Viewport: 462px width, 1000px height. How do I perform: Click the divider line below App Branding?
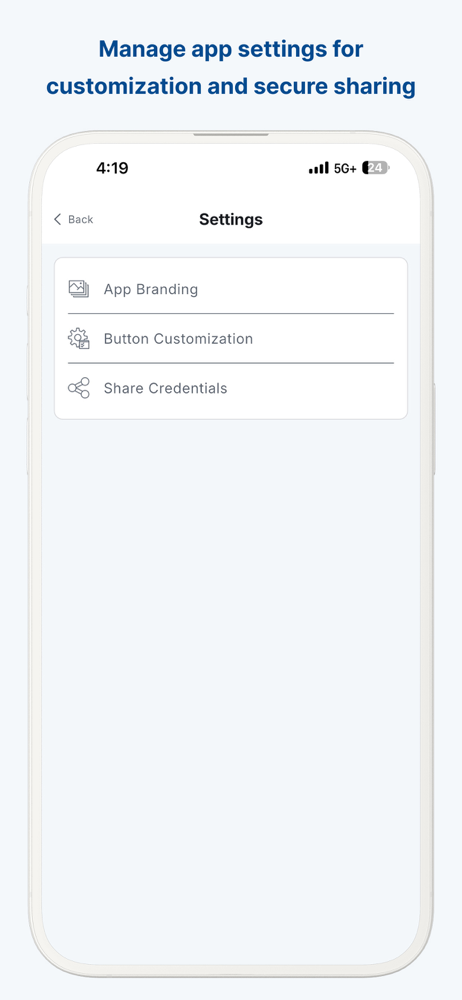pos(231,313)
